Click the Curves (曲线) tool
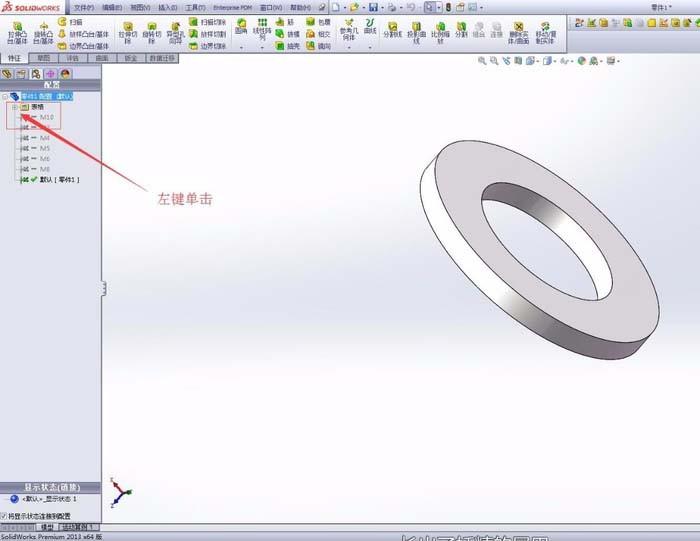Screen dimensions: 700x541 [370, 27]
